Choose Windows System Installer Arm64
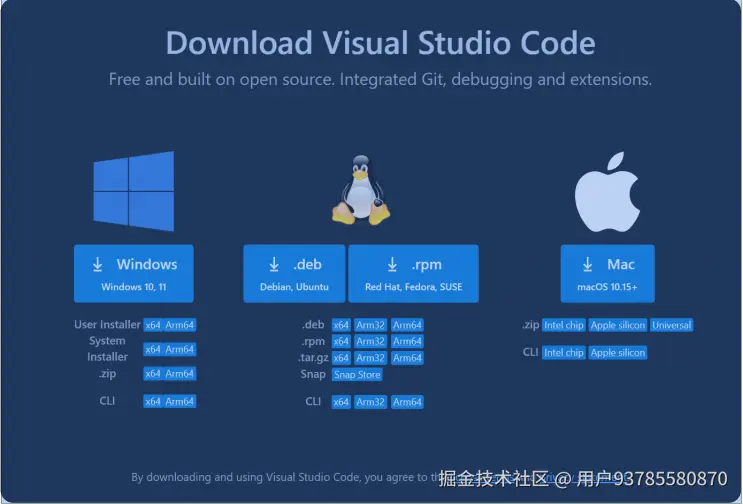The width and height of the screenshot is (743, 504). [x=180, y=349]
